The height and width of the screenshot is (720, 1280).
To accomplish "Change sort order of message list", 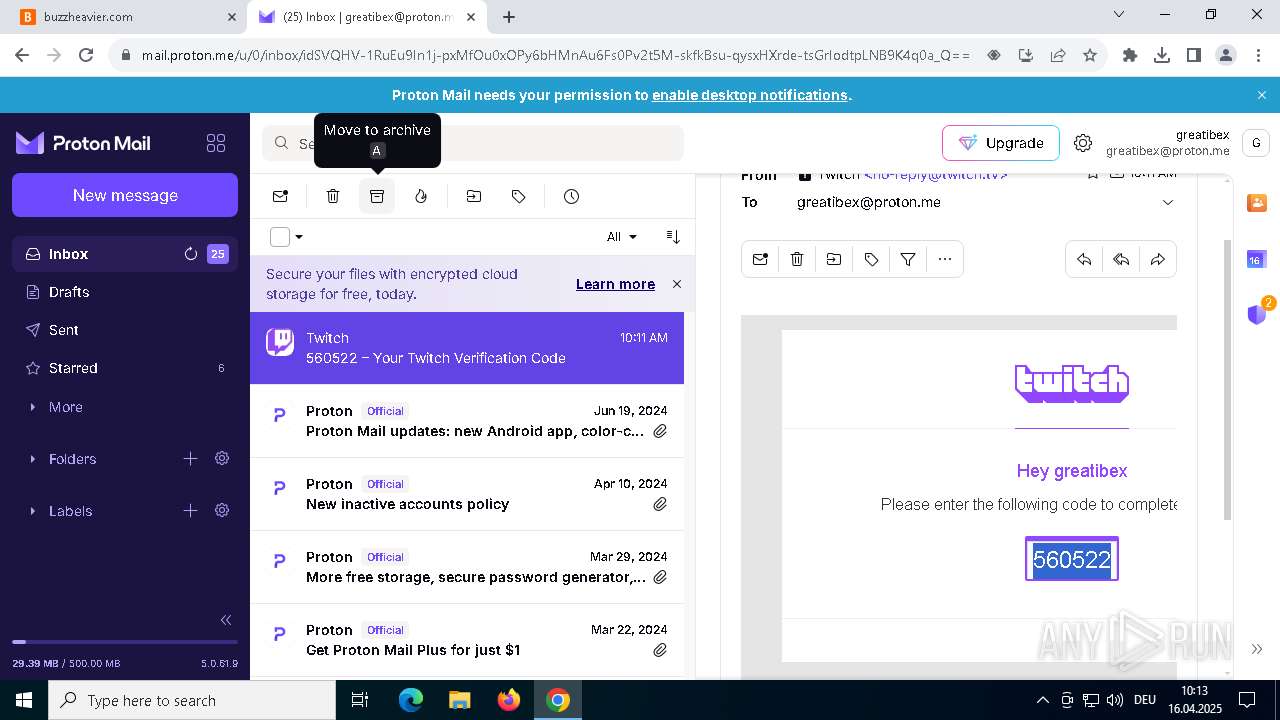I will tap(673, 237).
